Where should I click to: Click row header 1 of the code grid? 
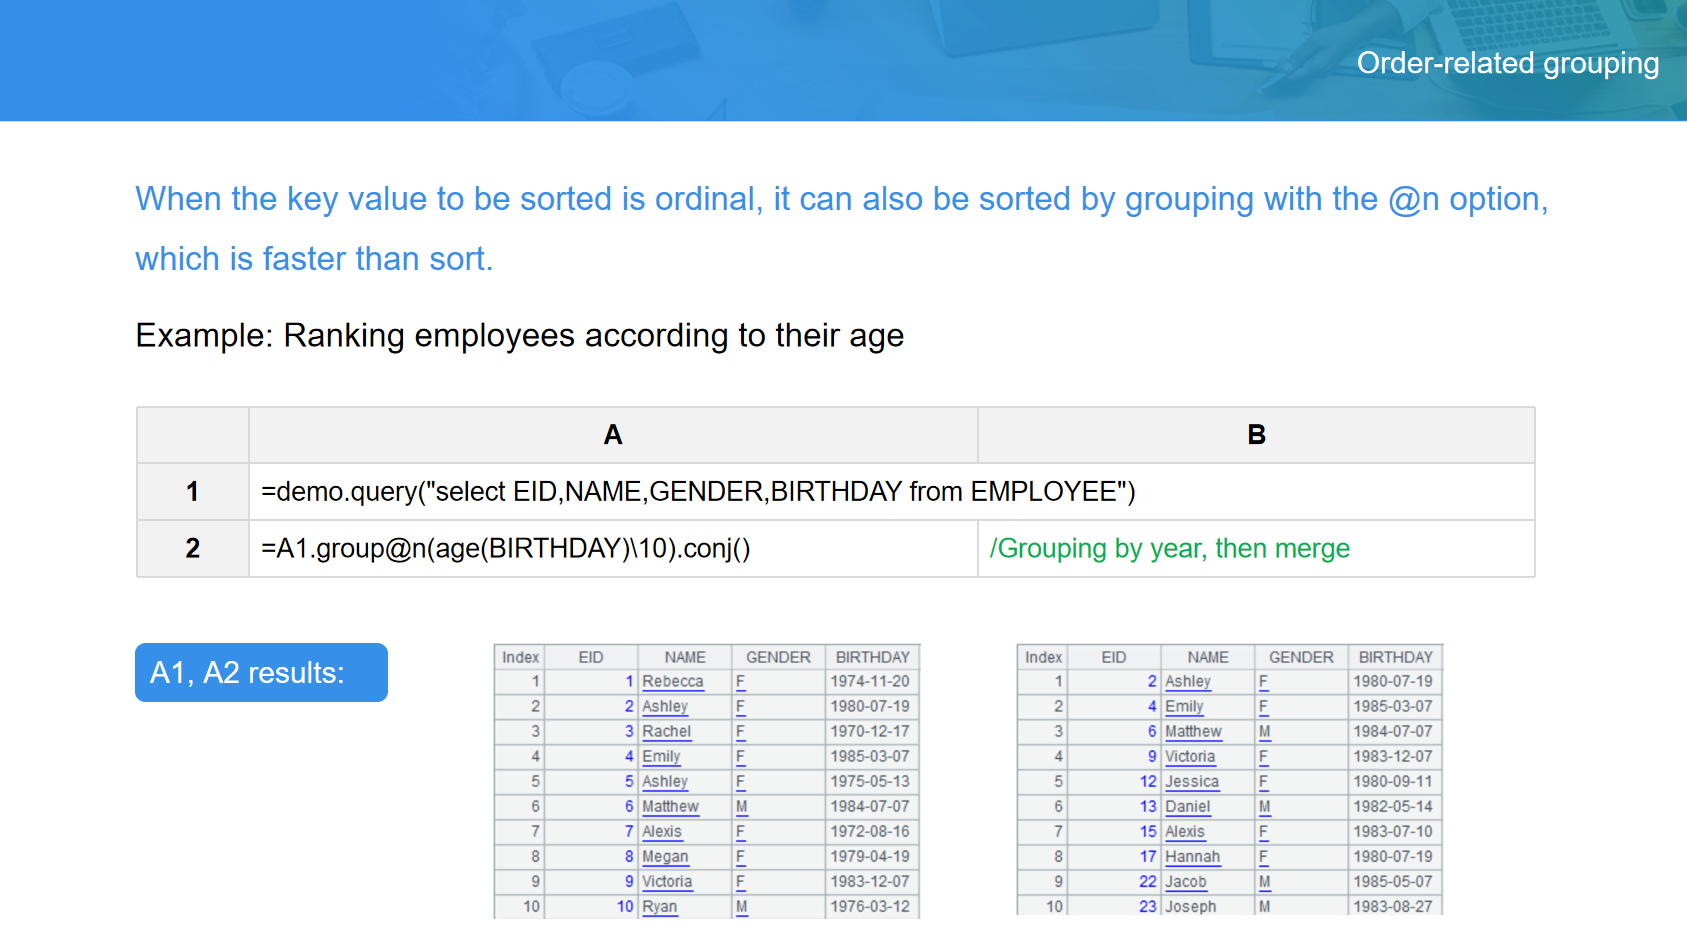coord(192,492)
